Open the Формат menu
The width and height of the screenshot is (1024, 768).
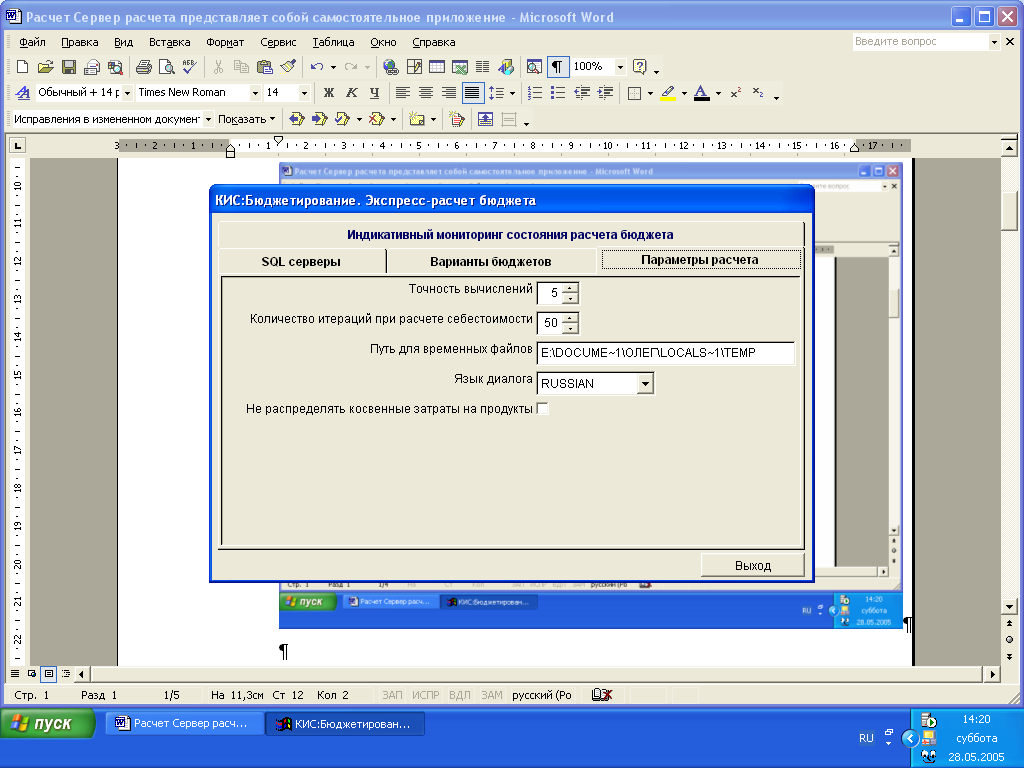click(225, 42)
